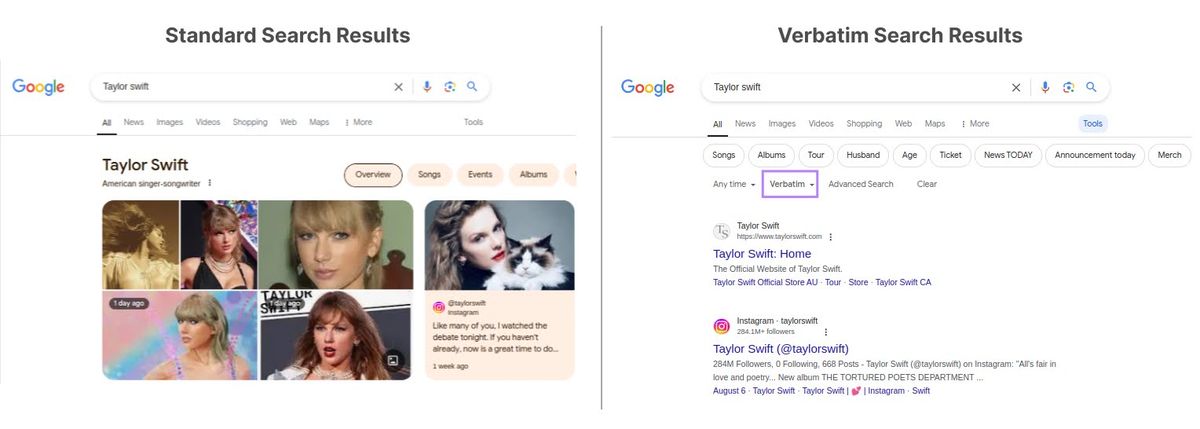
Task: Toggle highlighted Tools button in Verbatim panel
Action: (x=1093, y=124)
